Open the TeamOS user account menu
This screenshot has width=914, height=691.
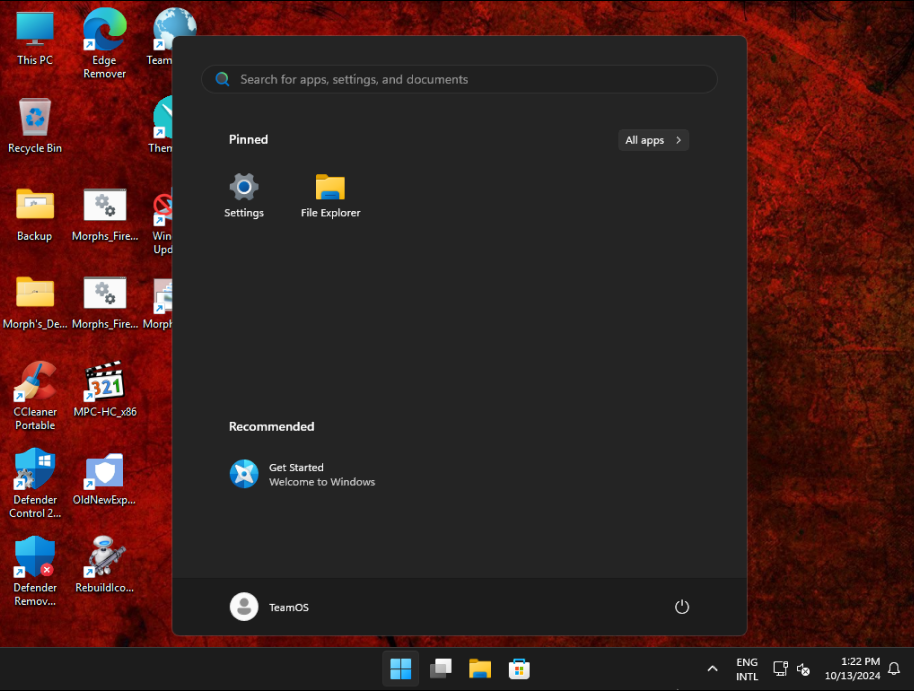pos(270,607)
